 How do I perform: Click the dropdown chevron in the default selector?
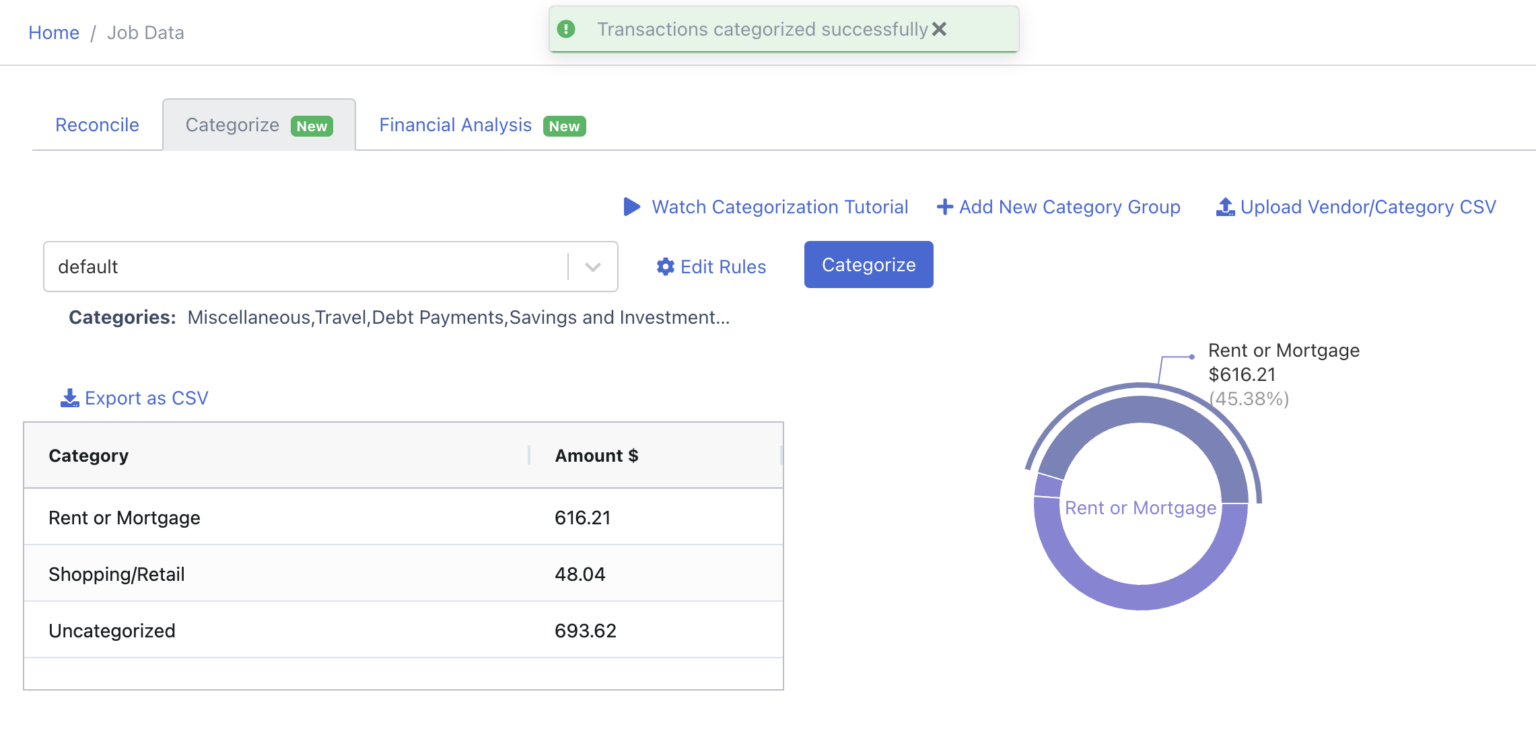click(593, 266)
